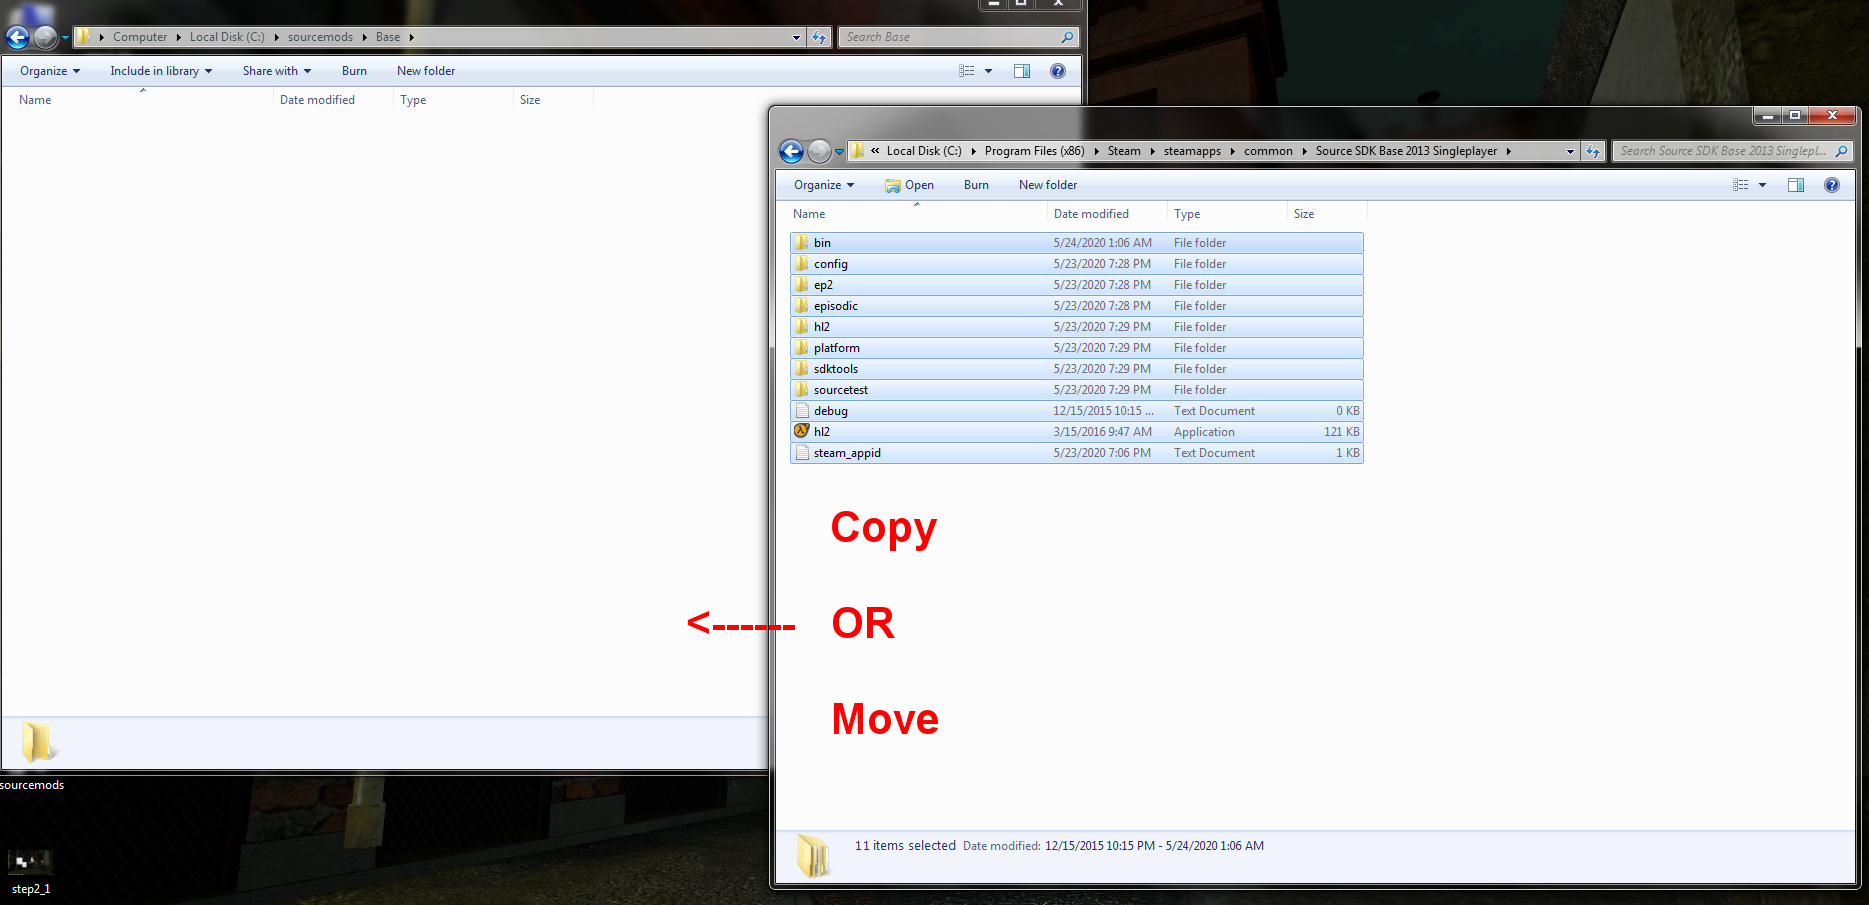The width and height of the screenshot is (1869, 905).
Task: Click search magnifier in Source SDK window
Action: (1841, 151)
